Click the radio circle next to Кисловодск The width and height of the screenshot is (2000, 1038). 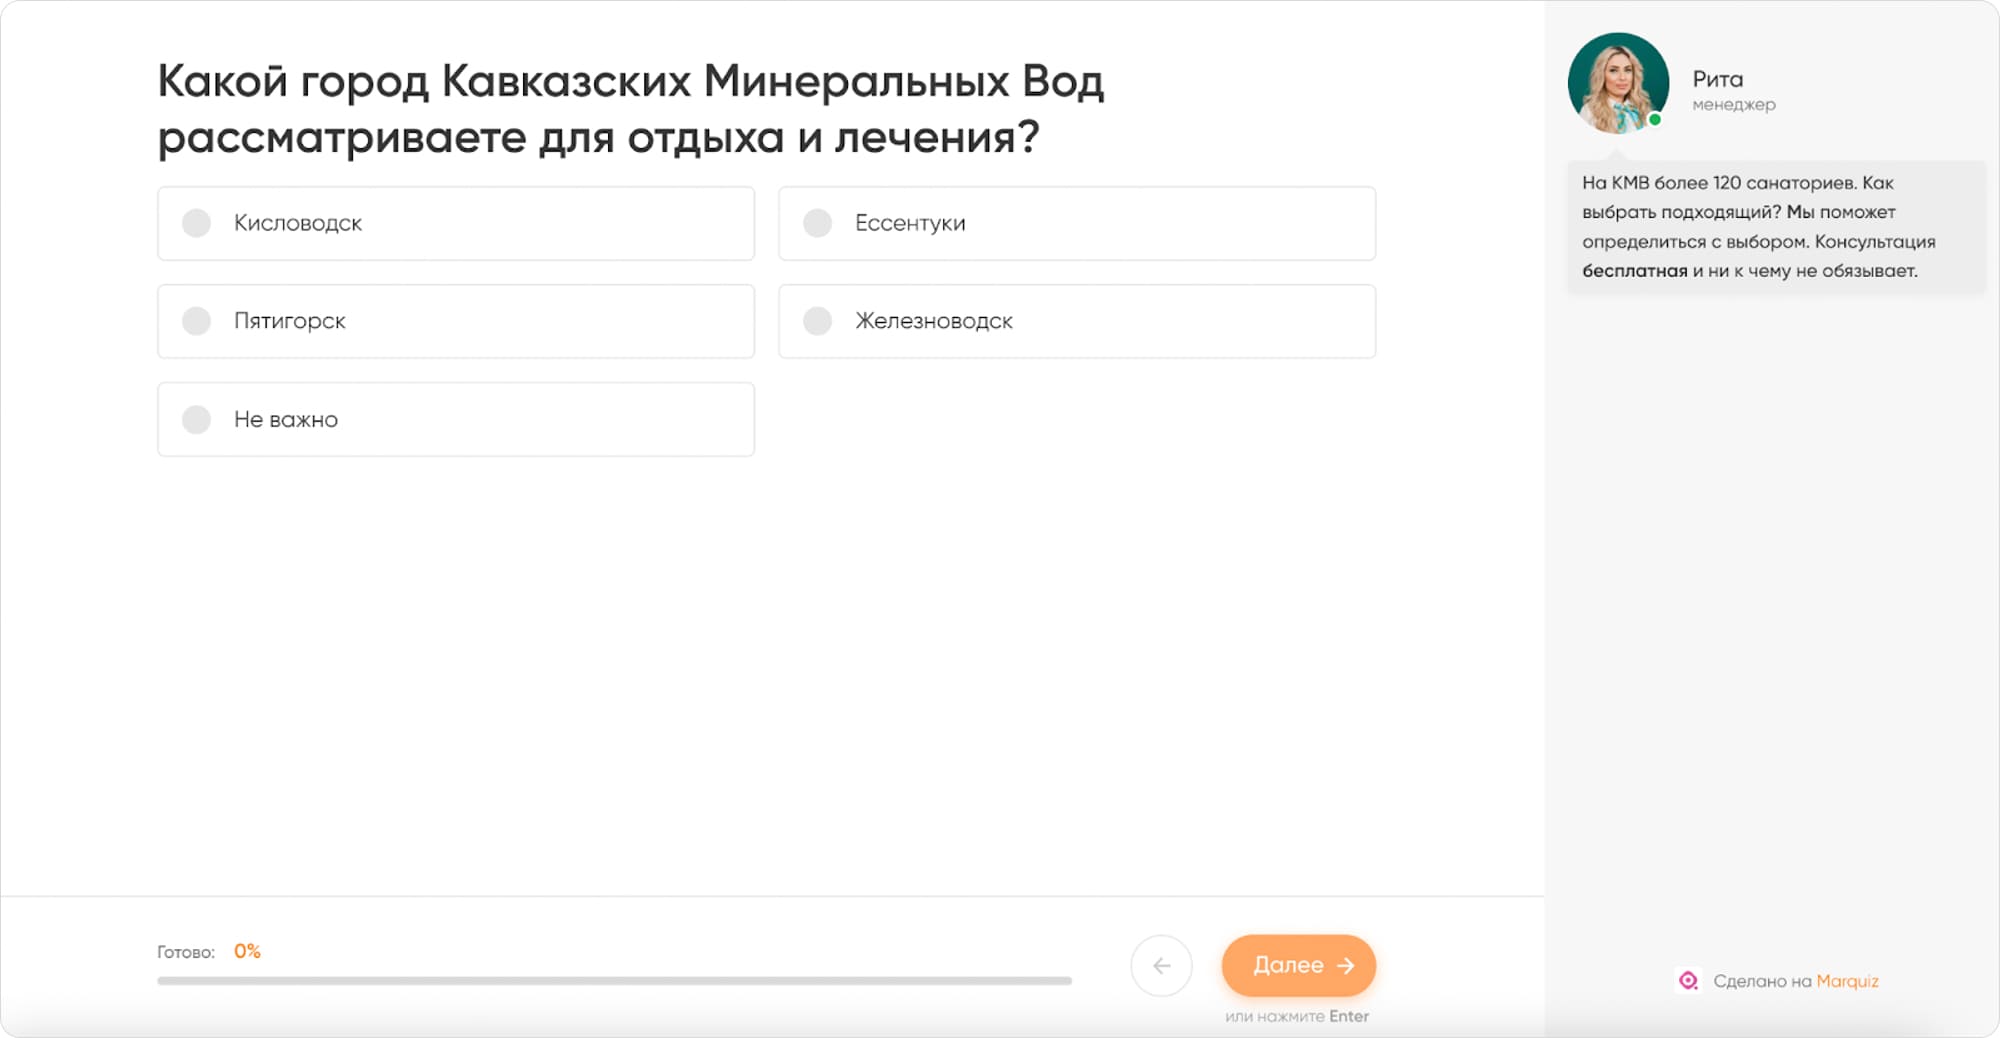(196, 223)
